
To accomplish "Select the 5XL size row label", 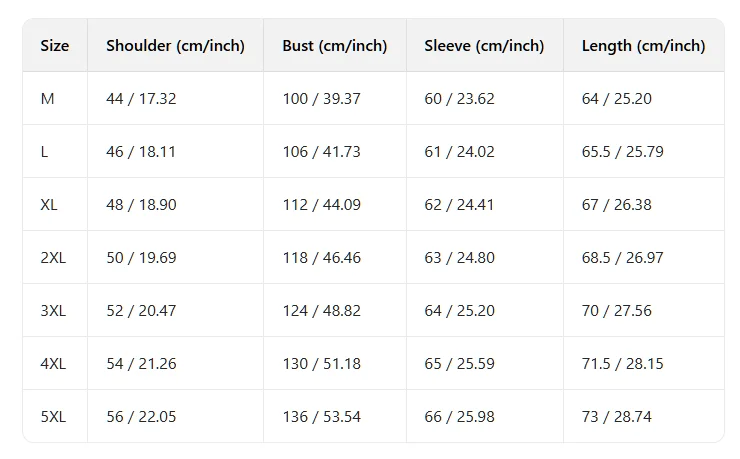I will click(53, 417).
